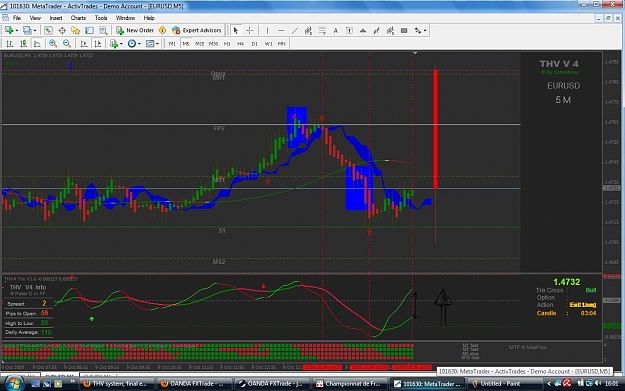Image resolution: width=625 pixels, height=391 pixels.
Task: Click the 'Exit Long' action text
Action: (x=583, y=305)
